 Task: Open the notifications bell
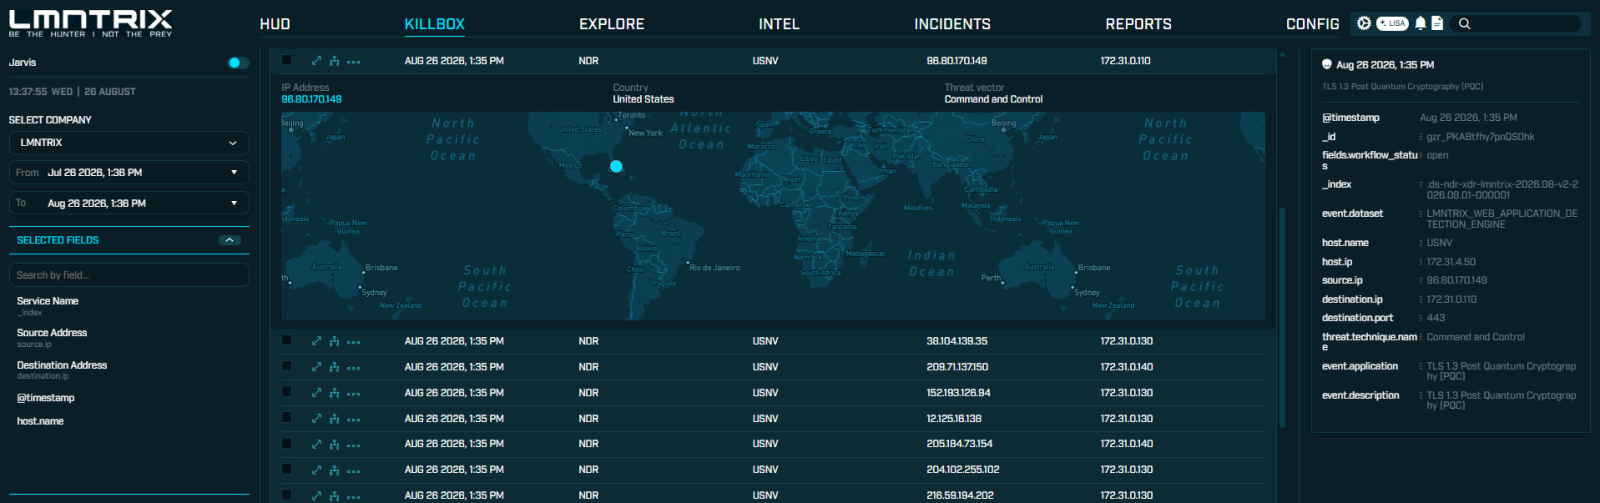tap(1420, 23)
